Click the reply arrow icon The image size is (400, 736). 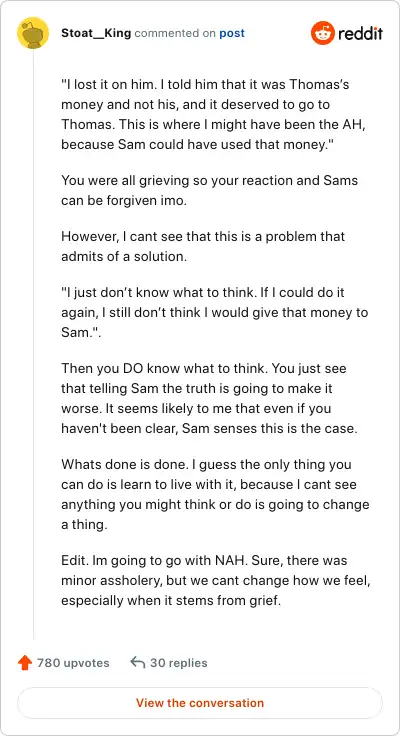click(x=138, y=662)
